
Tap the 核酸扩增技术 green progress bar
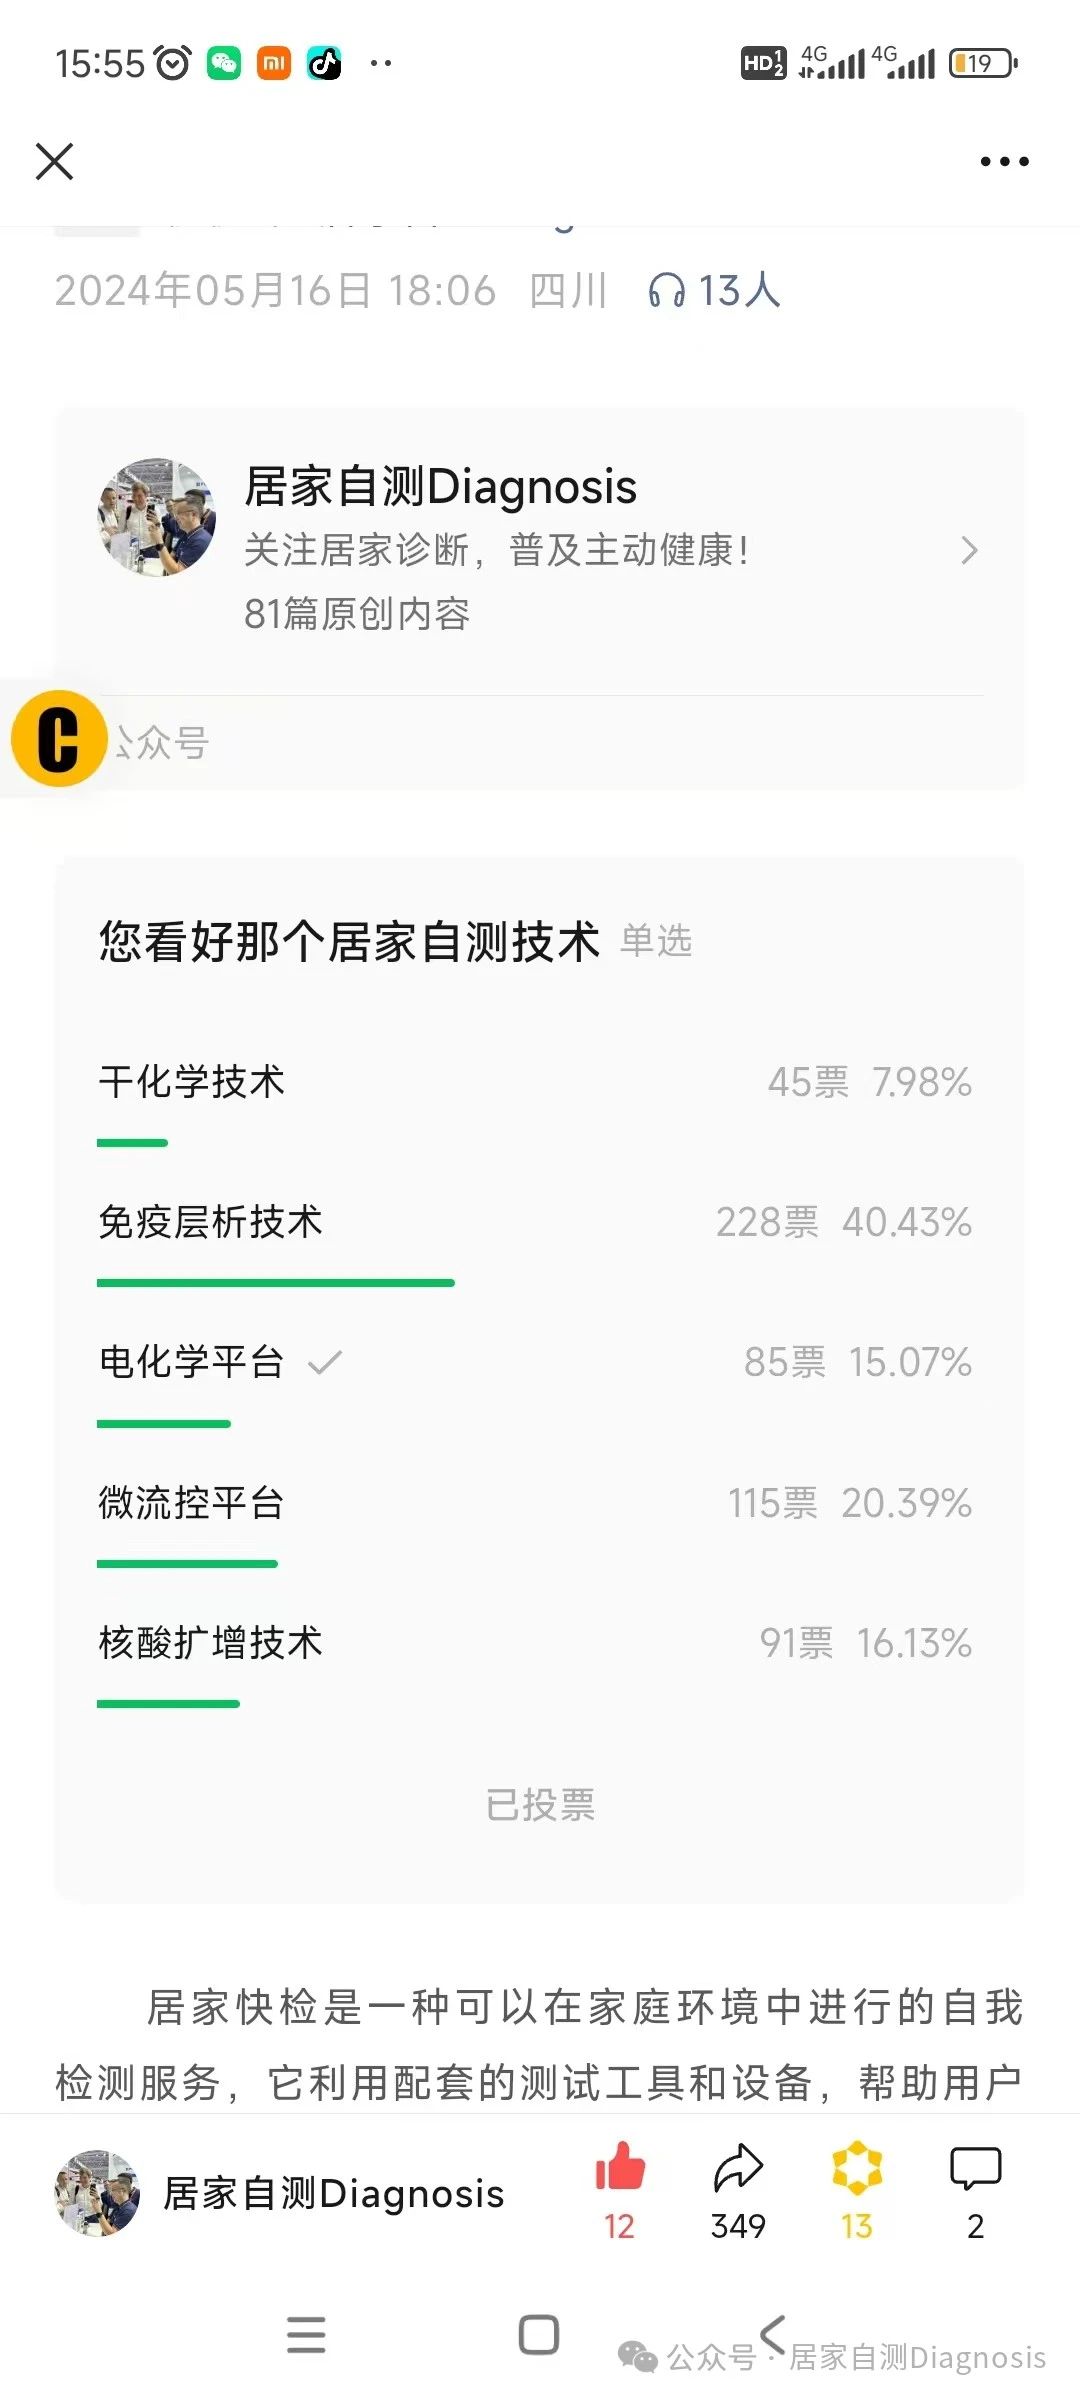(168, 1703)
